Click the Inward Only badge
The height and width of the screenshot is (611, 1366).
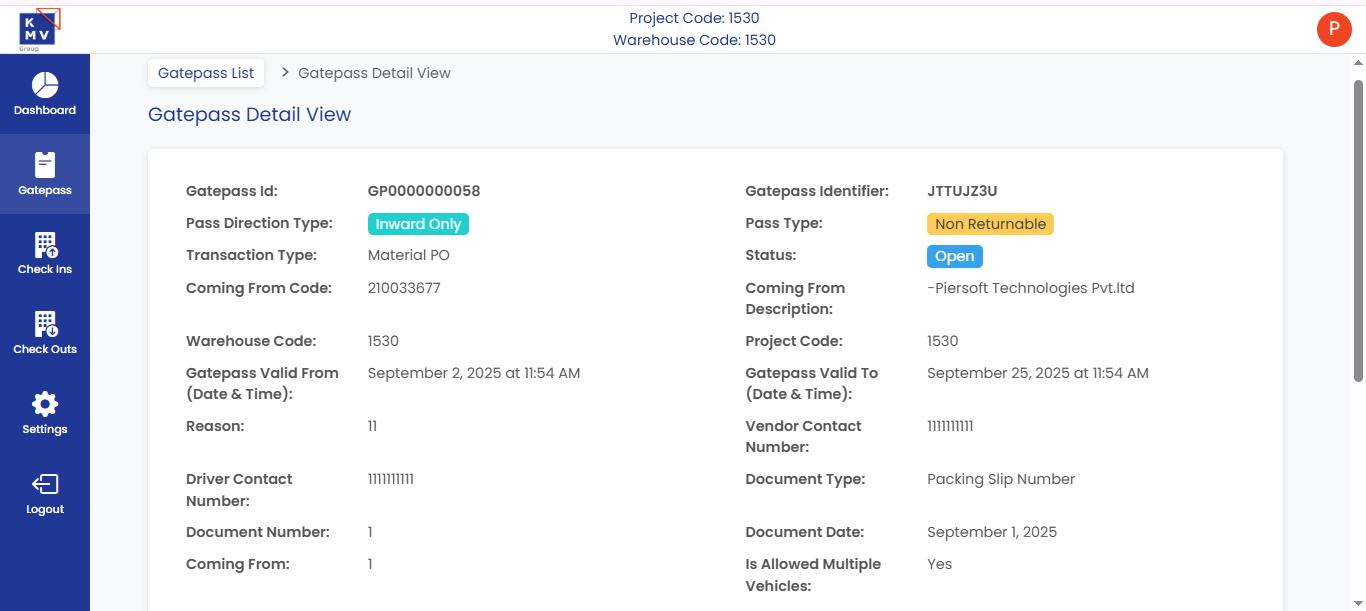(418, 224)
